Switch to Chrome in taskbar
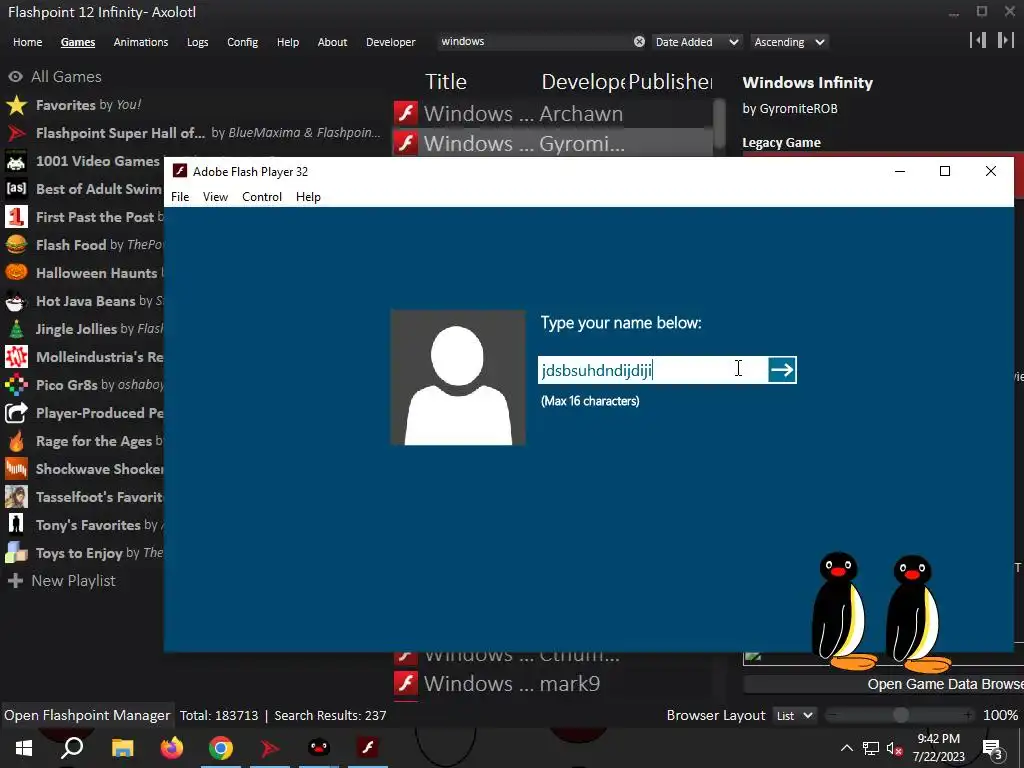 [x=221, y=748]
